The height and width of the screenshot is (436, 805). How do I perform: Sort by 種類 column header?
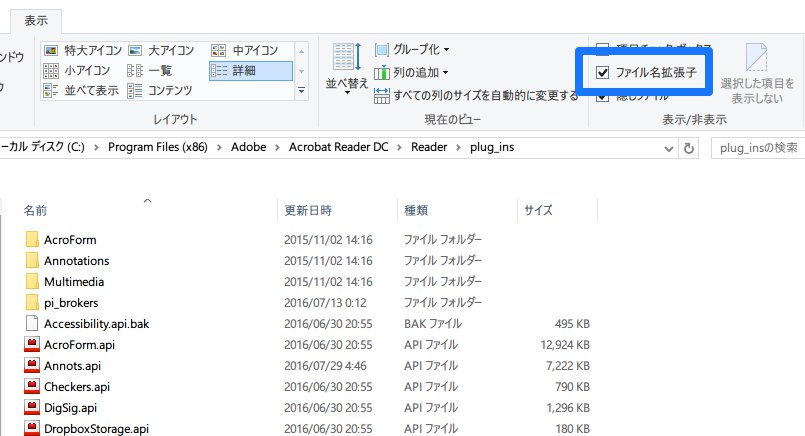point(416,211)
